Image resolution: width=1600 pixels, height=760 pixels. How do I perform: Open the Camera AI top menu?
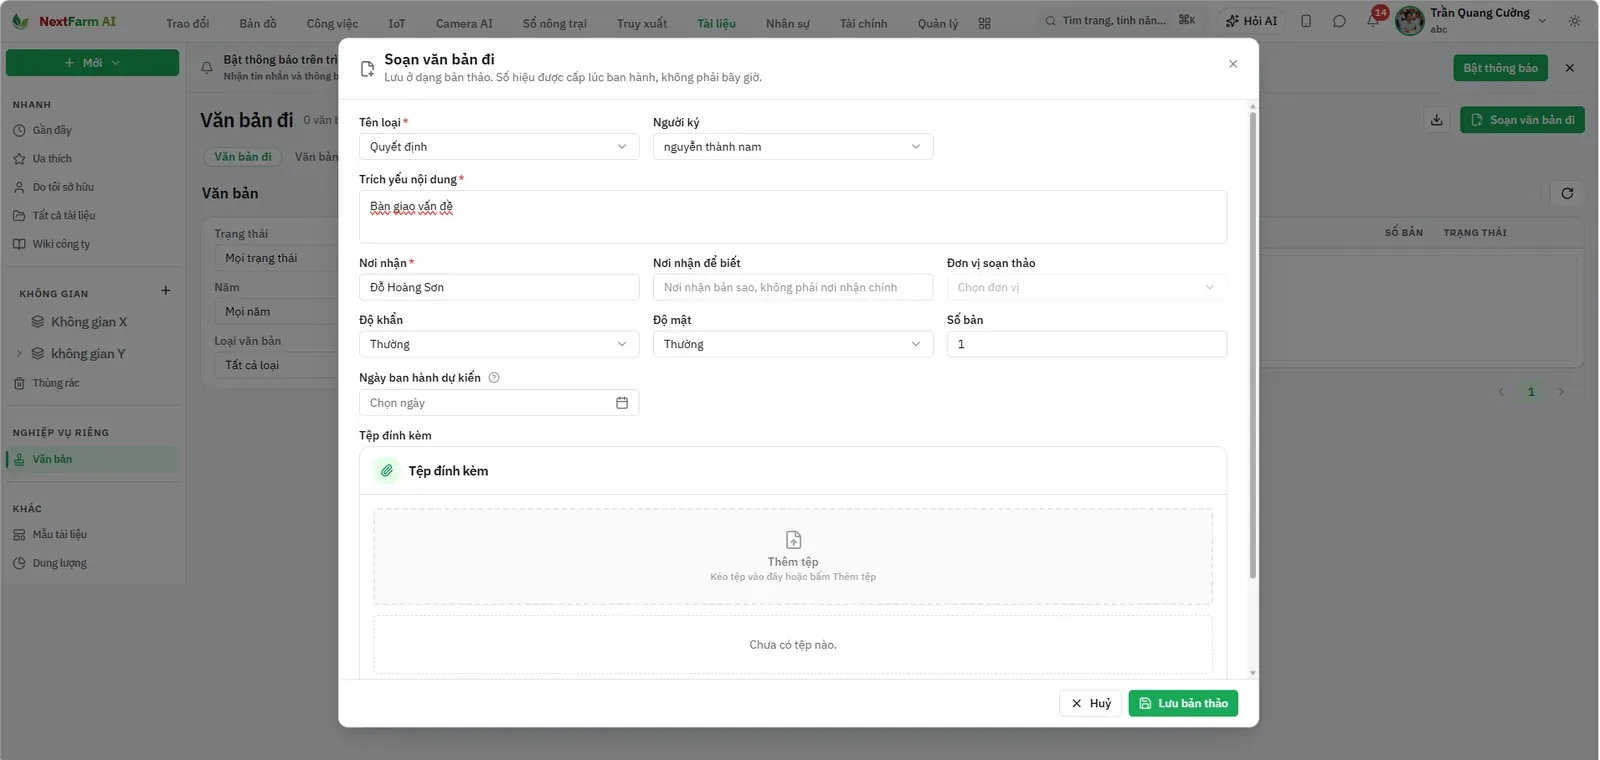(x=464, y=23)
